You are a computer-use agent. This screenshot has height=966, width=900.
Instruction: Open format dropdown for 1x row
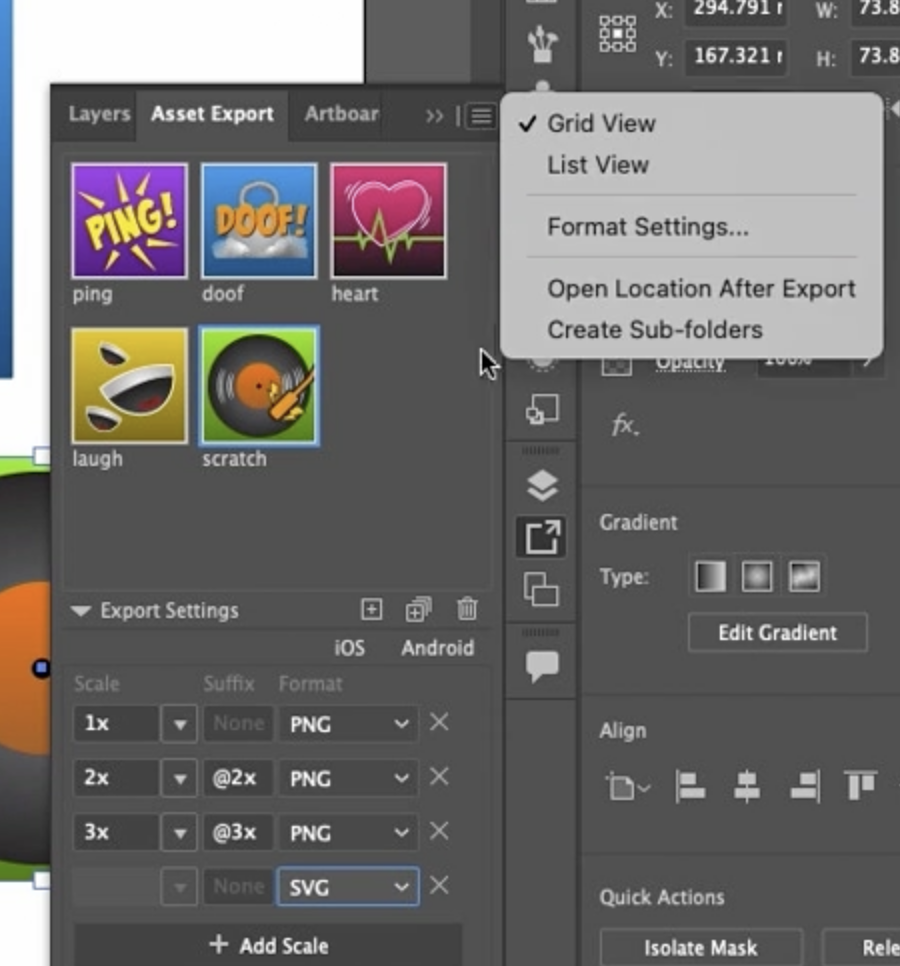(x=349, y=724)
